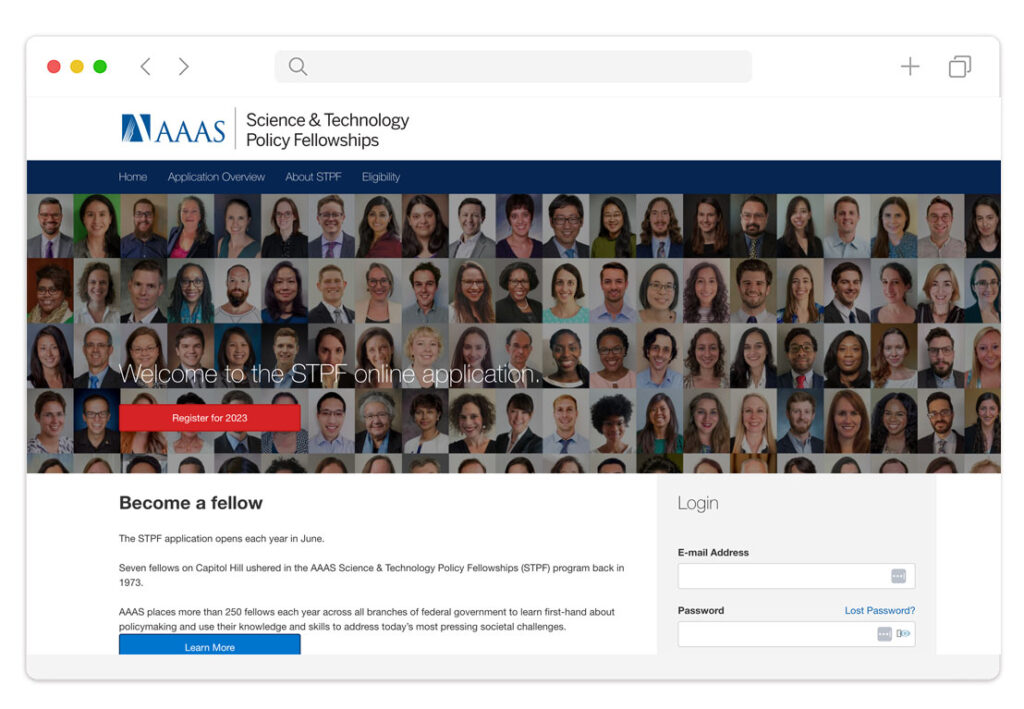This screenshot has height=709, width=1024.
Task: Click paragraph starting 'AAAS places more than 250 fellows'
Action: point(366,619)
